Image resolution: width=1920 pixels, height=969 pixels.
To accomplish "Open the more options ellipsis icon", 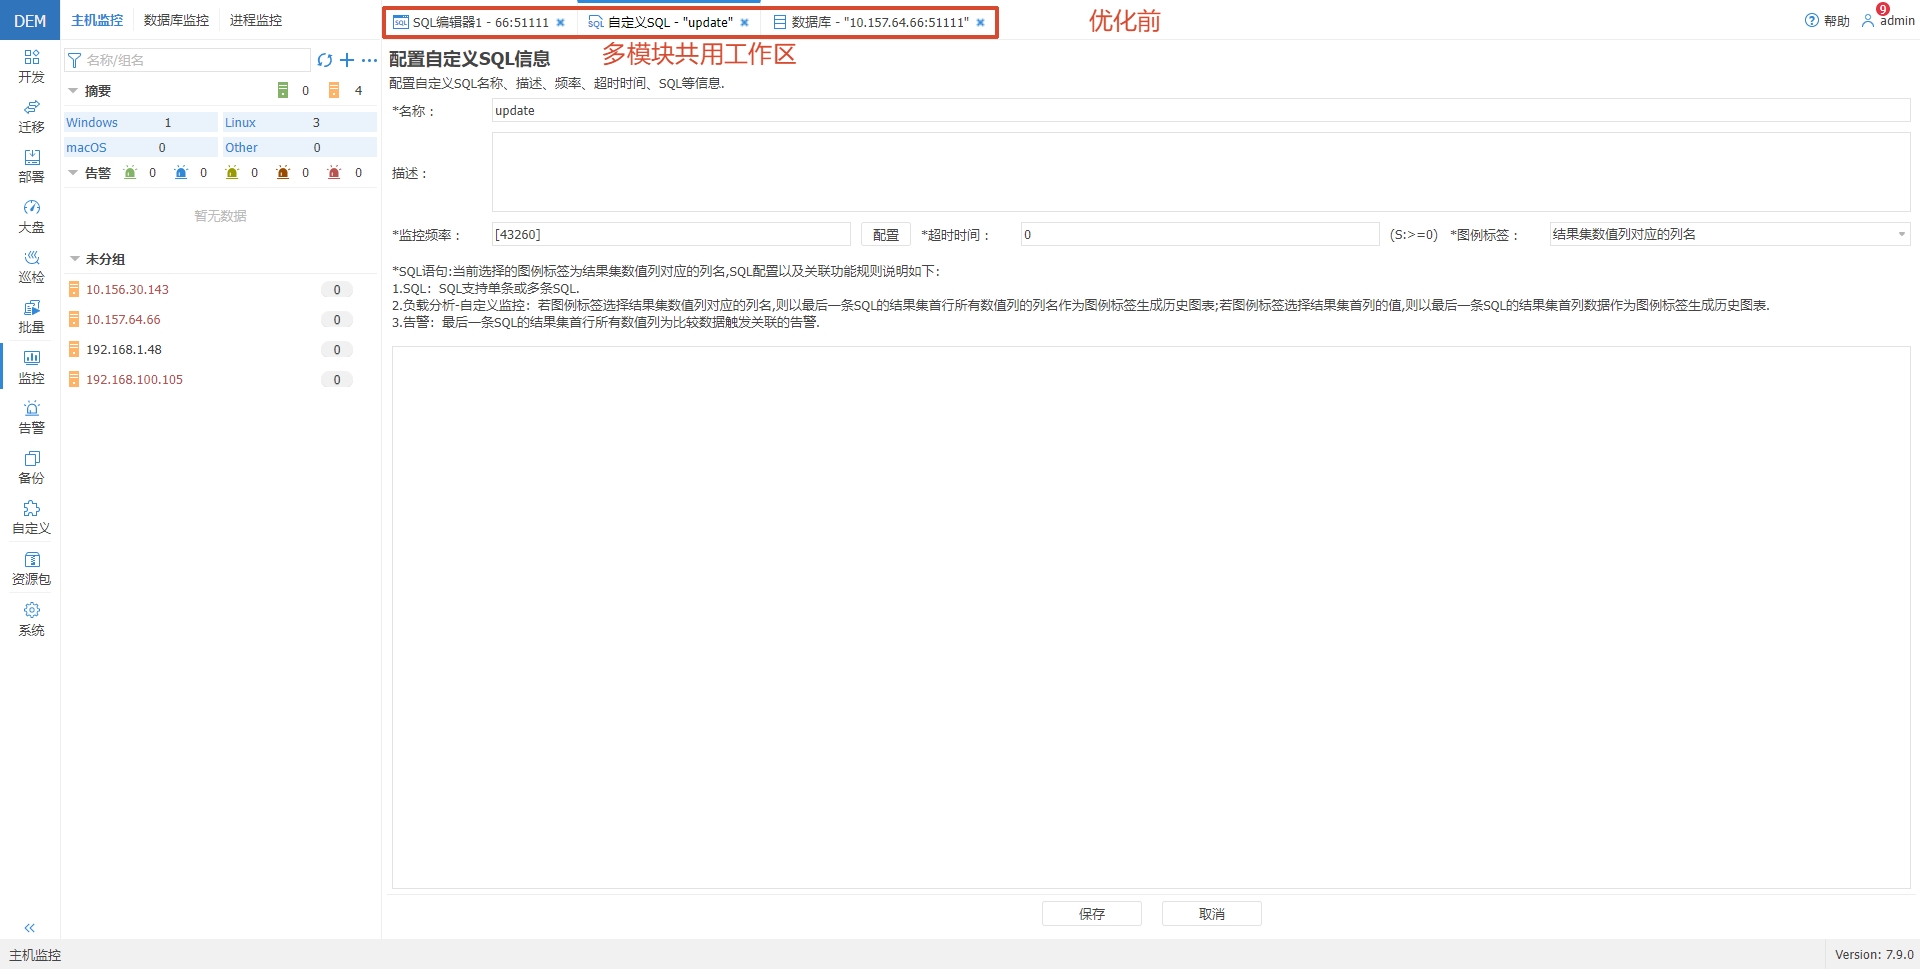I will 369,60.
